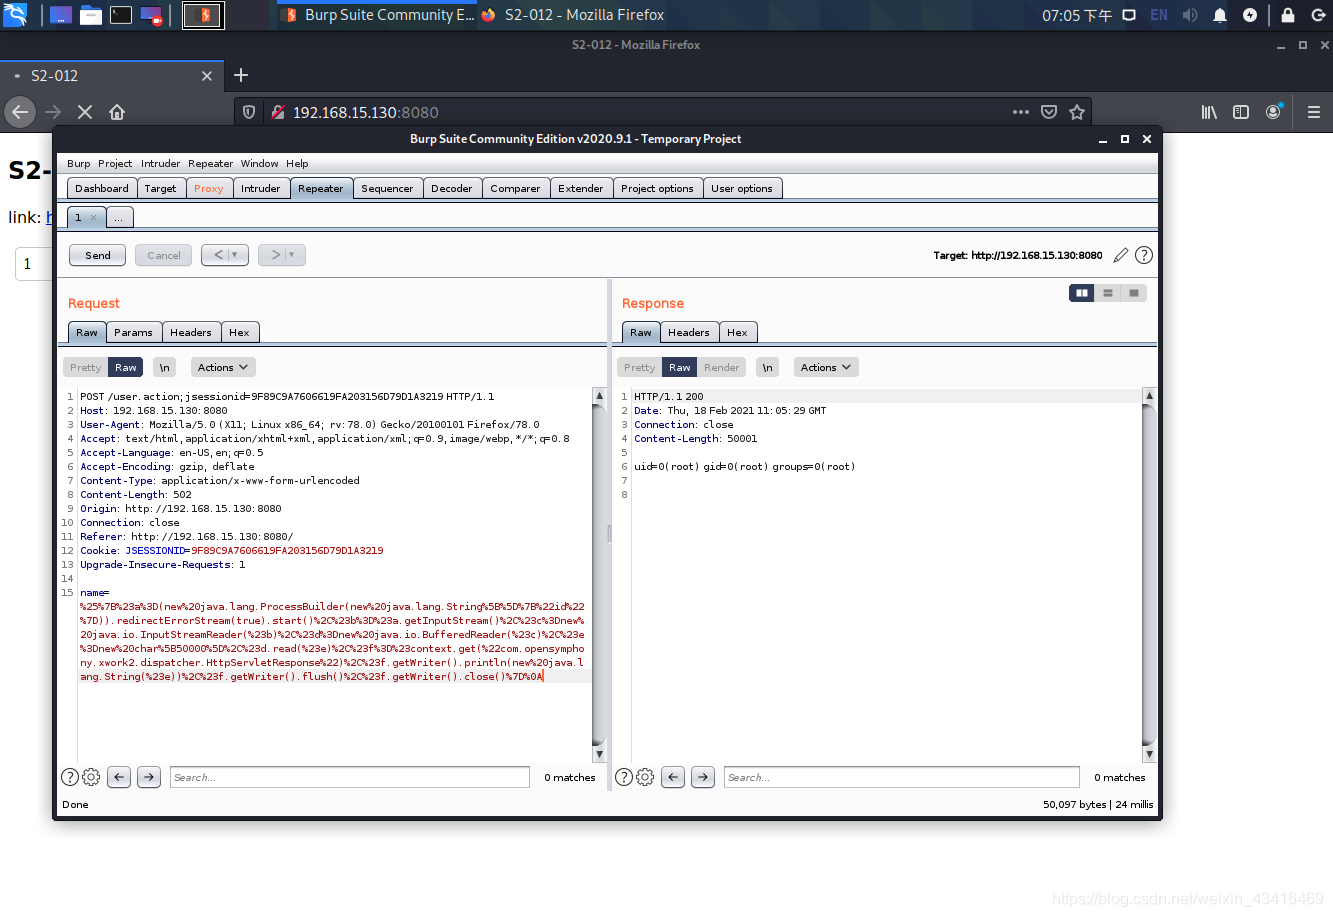Jump to previous match in response search

pyautogui.click(x=673, y=777)
